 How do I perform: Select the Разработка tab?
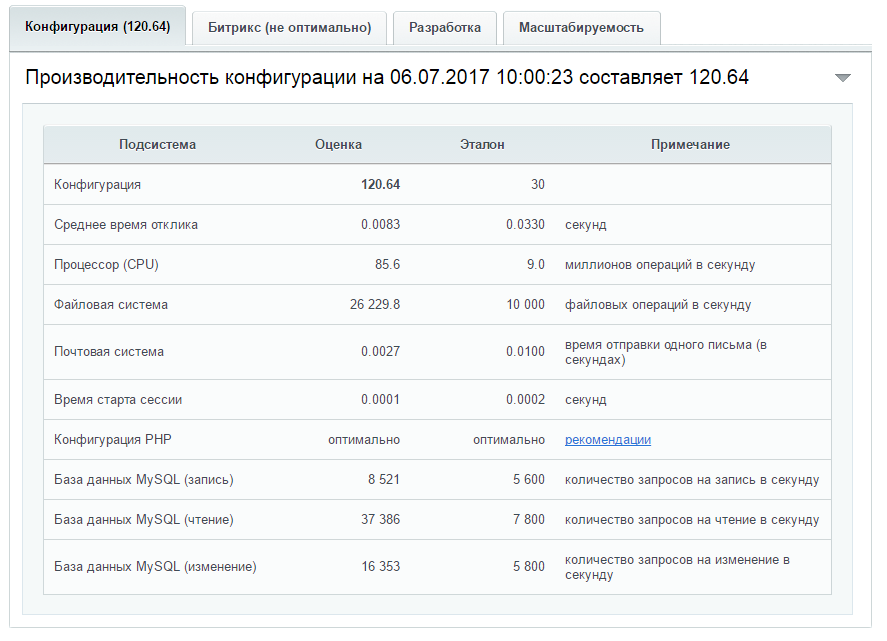coord(444,28)
